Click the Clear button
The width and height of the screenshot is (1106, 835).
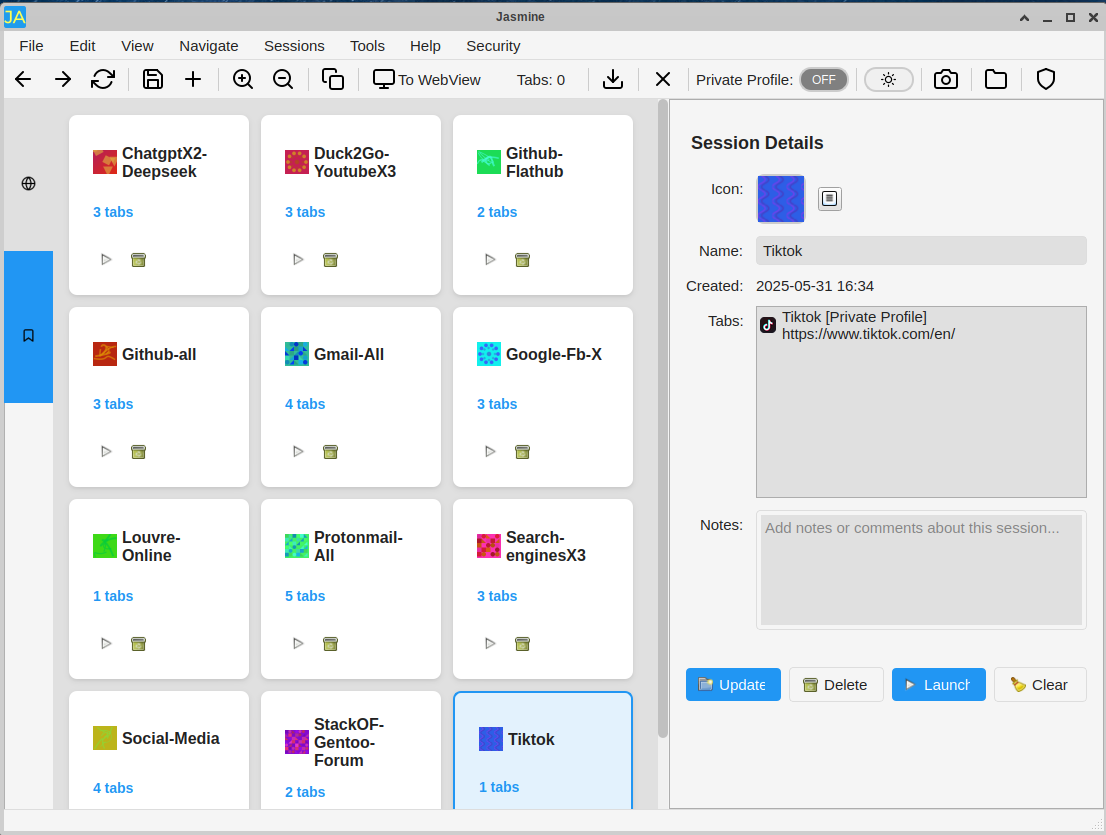1040,684
